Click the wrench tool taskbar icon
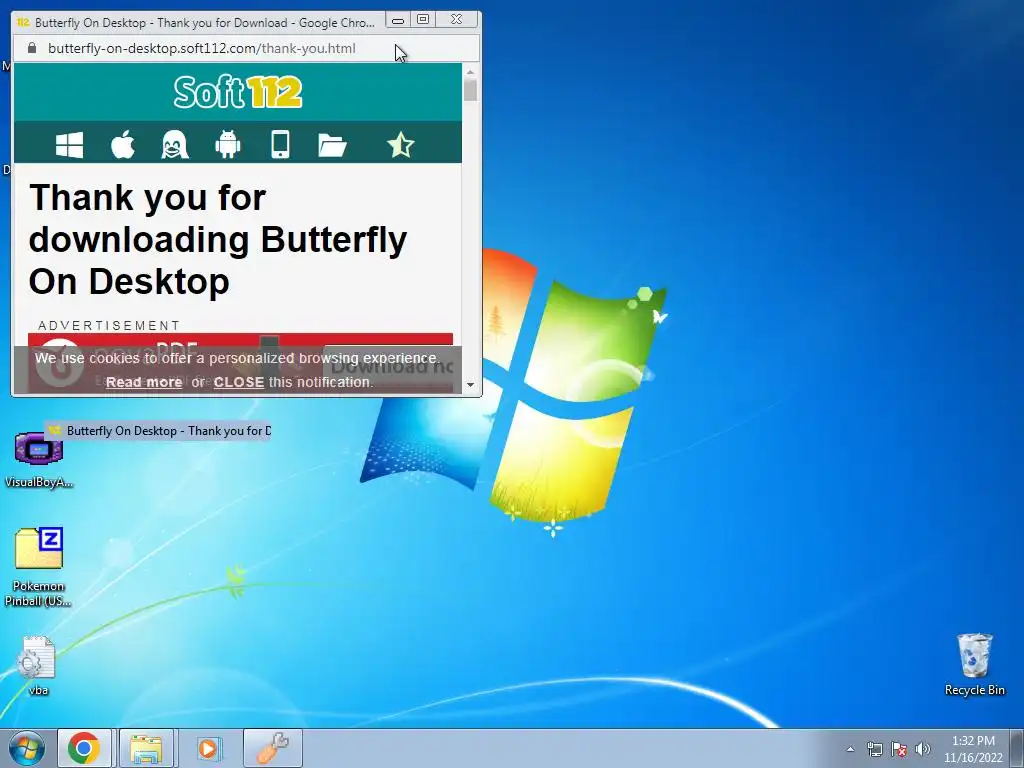This screenshot has width=1024, height=768. pos(272,748)
